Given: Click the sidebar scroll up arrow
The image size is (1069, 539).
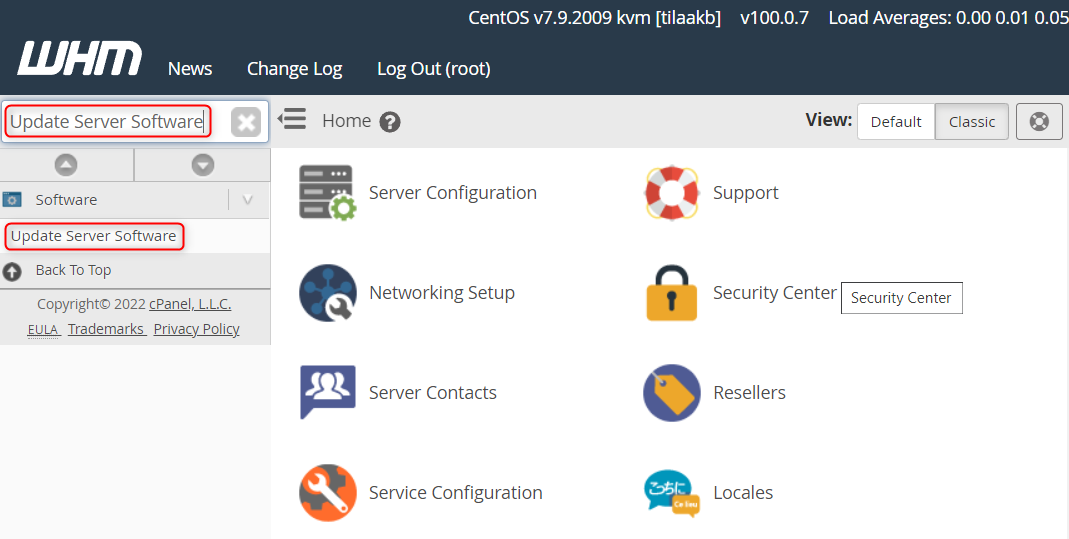Looking at the screenshot, I should 66,165.
